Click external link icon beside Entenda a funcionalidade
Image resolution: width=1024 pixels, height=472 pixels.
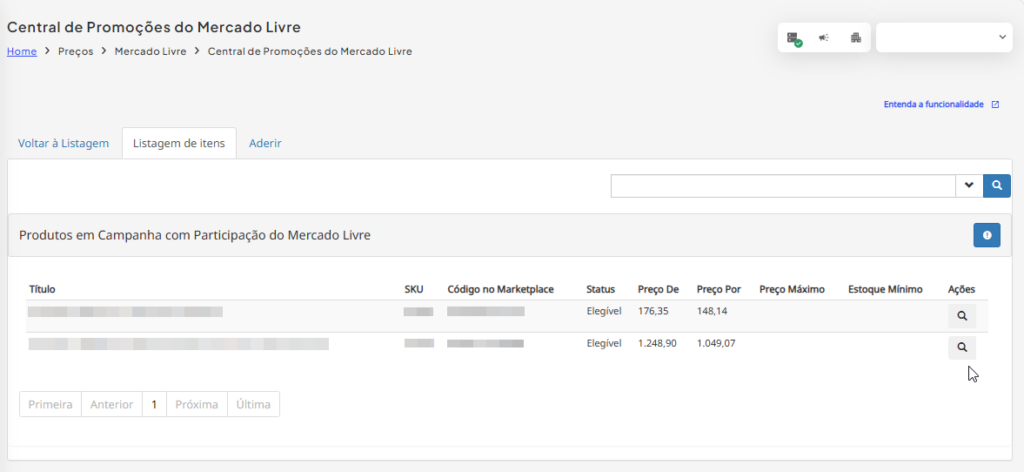(x=995, y=104)
